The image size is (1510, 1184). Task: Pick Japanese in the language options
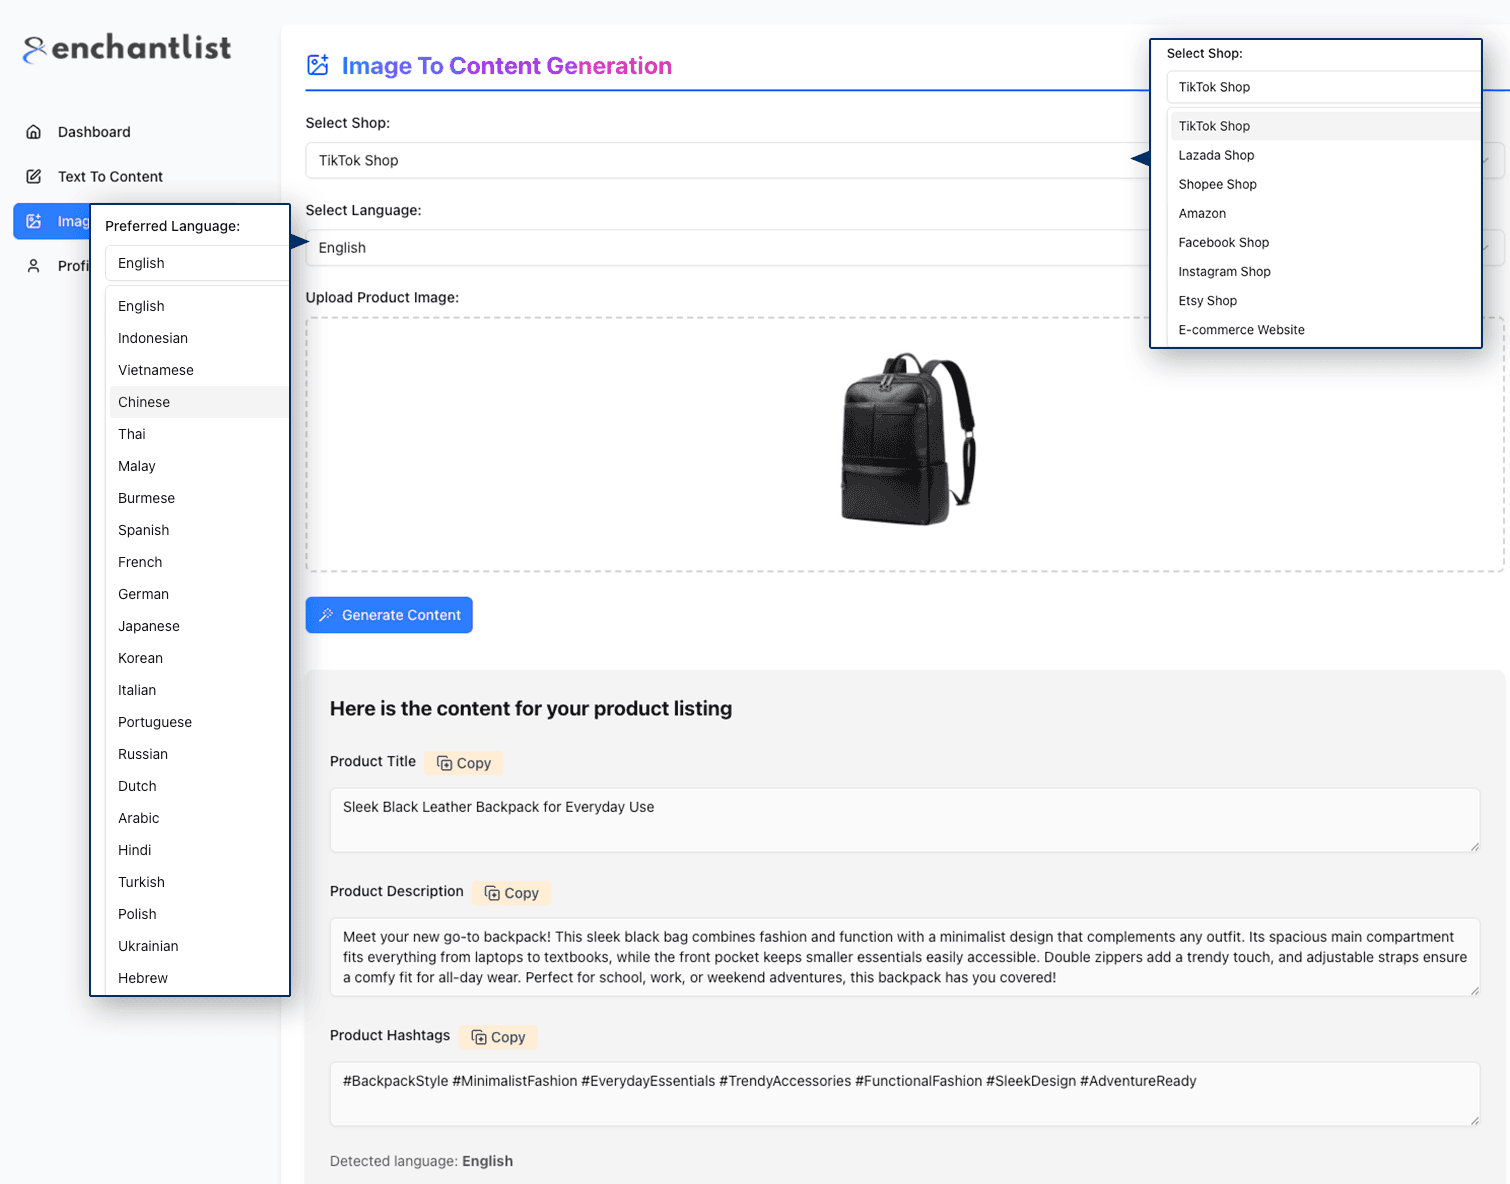tap(149, 626)
